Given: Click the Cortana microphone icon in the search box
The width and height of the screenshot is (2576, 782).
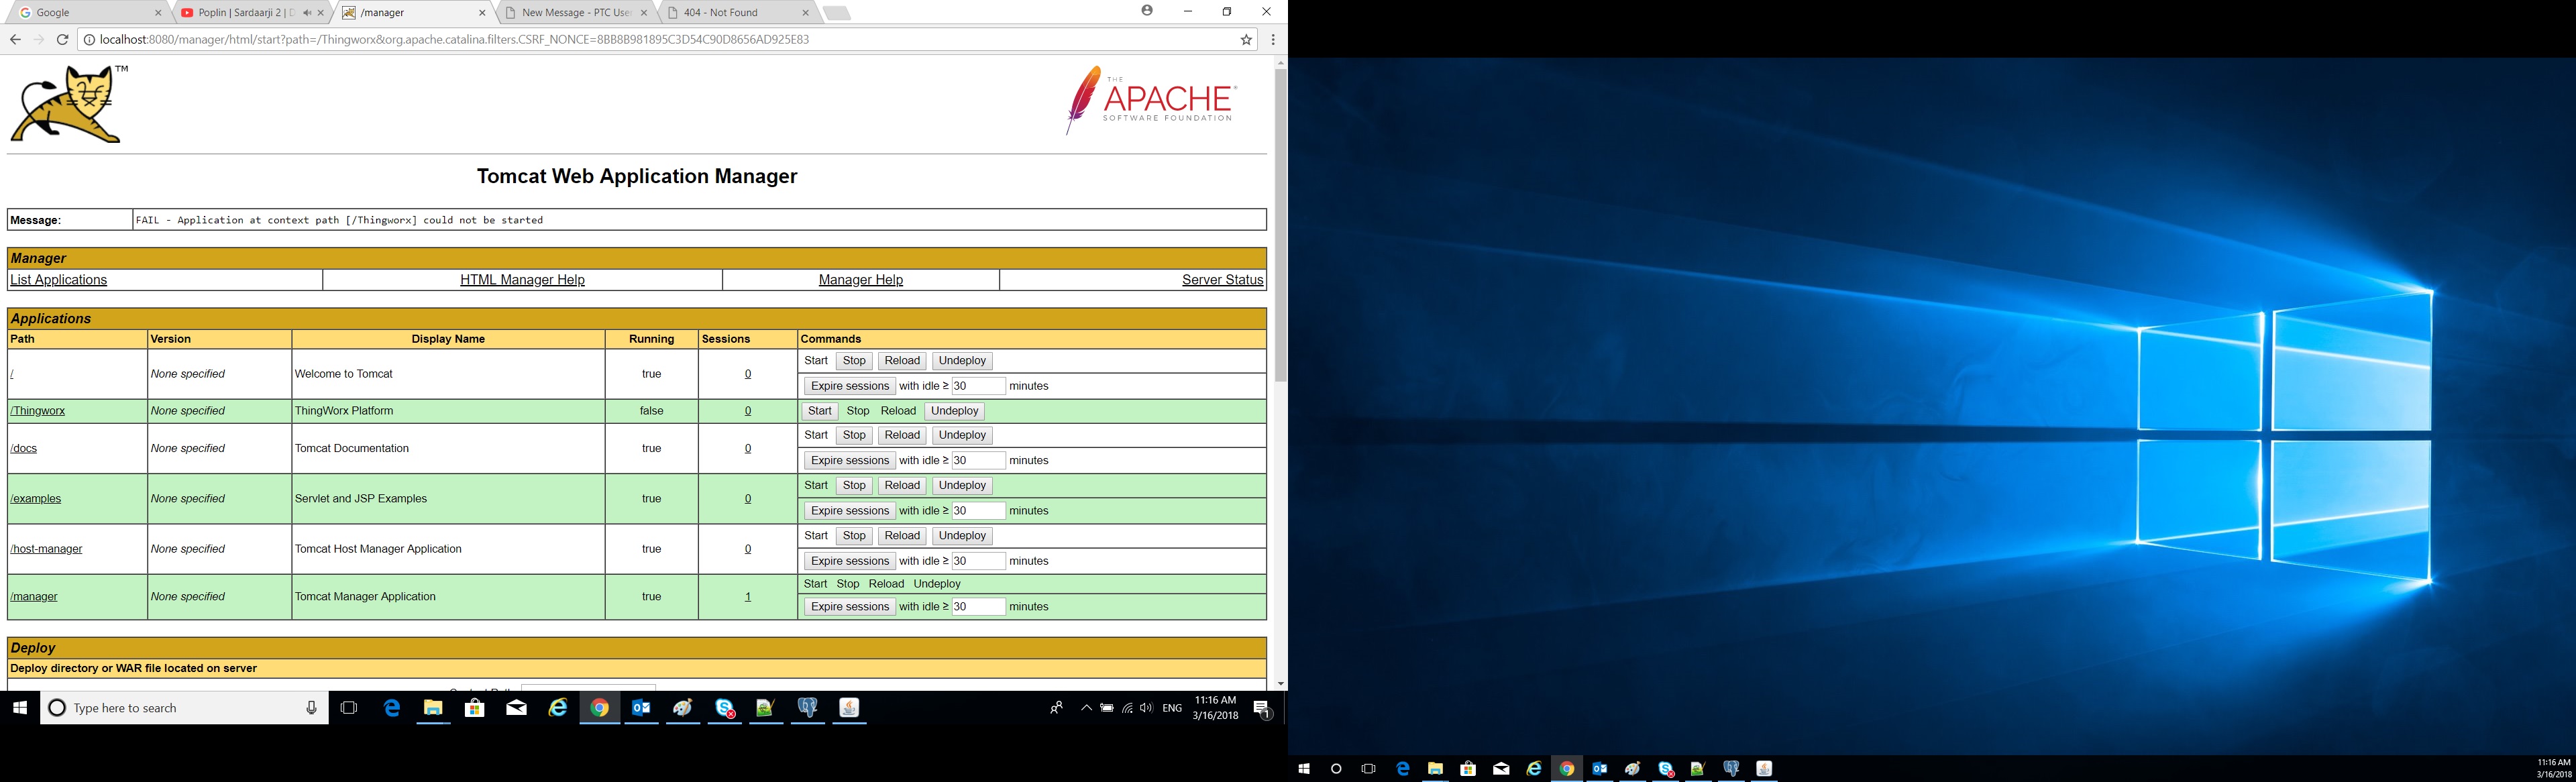Looking at the screenshot, I should coord(311,708).
